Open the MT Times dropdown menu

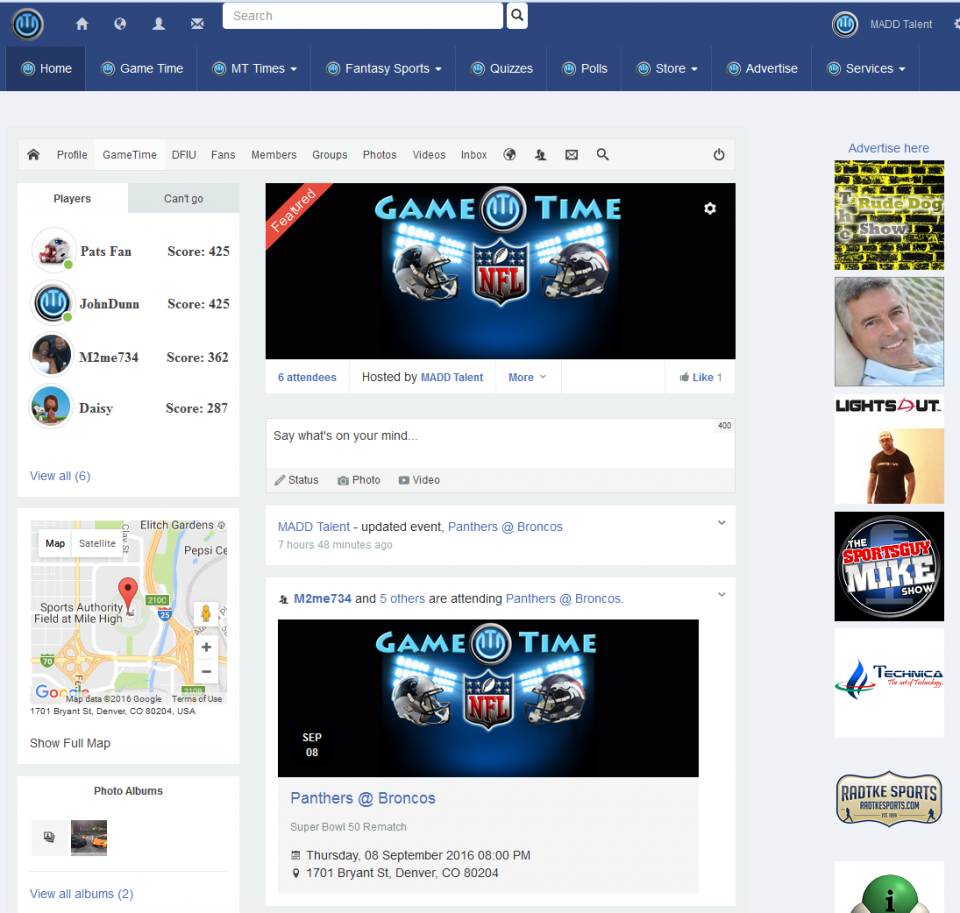(x=254, y=69)
